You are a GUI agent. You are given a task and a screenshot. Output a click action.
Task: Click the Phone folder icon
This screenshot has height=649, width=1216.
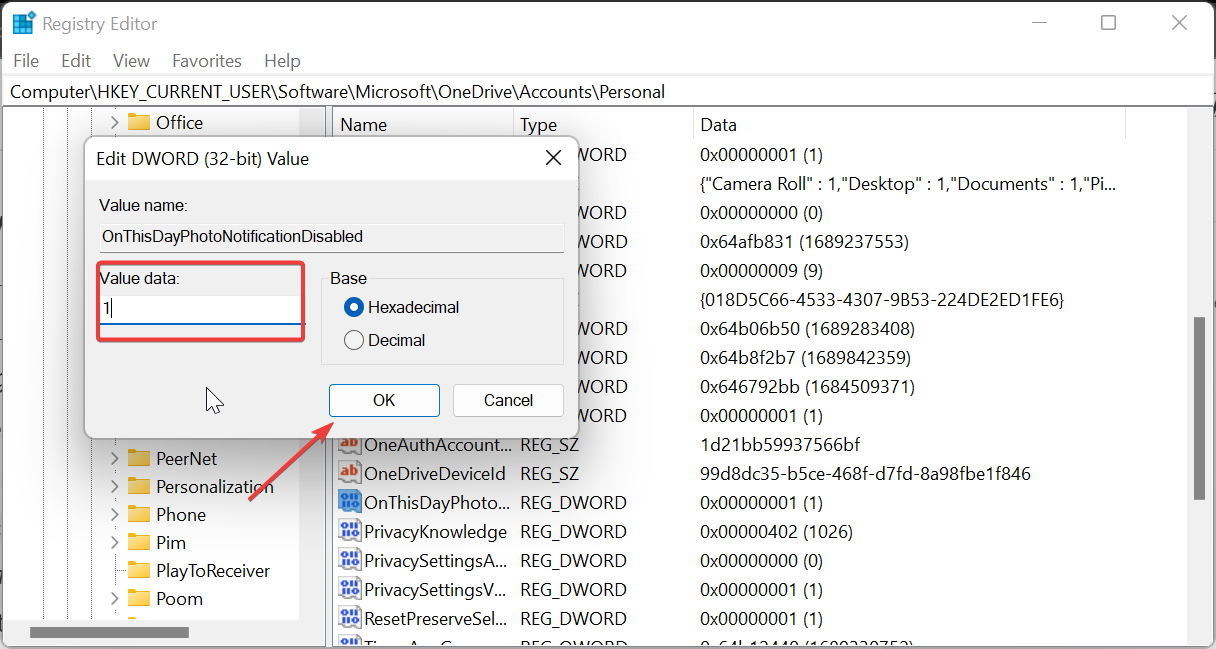pyautogui.click(x=139, y=514)
